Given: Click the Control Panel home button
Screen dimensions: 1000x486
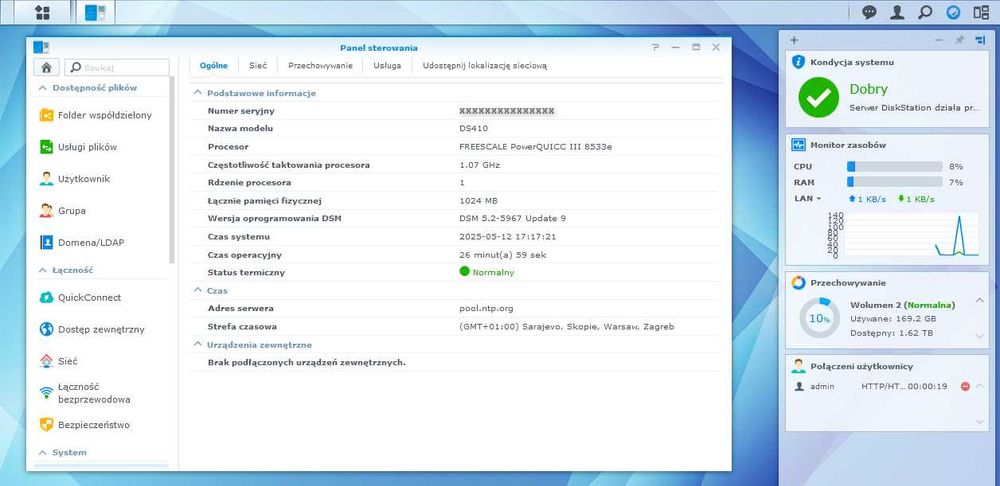Looking at the screenshot, I should coord(47,67).
